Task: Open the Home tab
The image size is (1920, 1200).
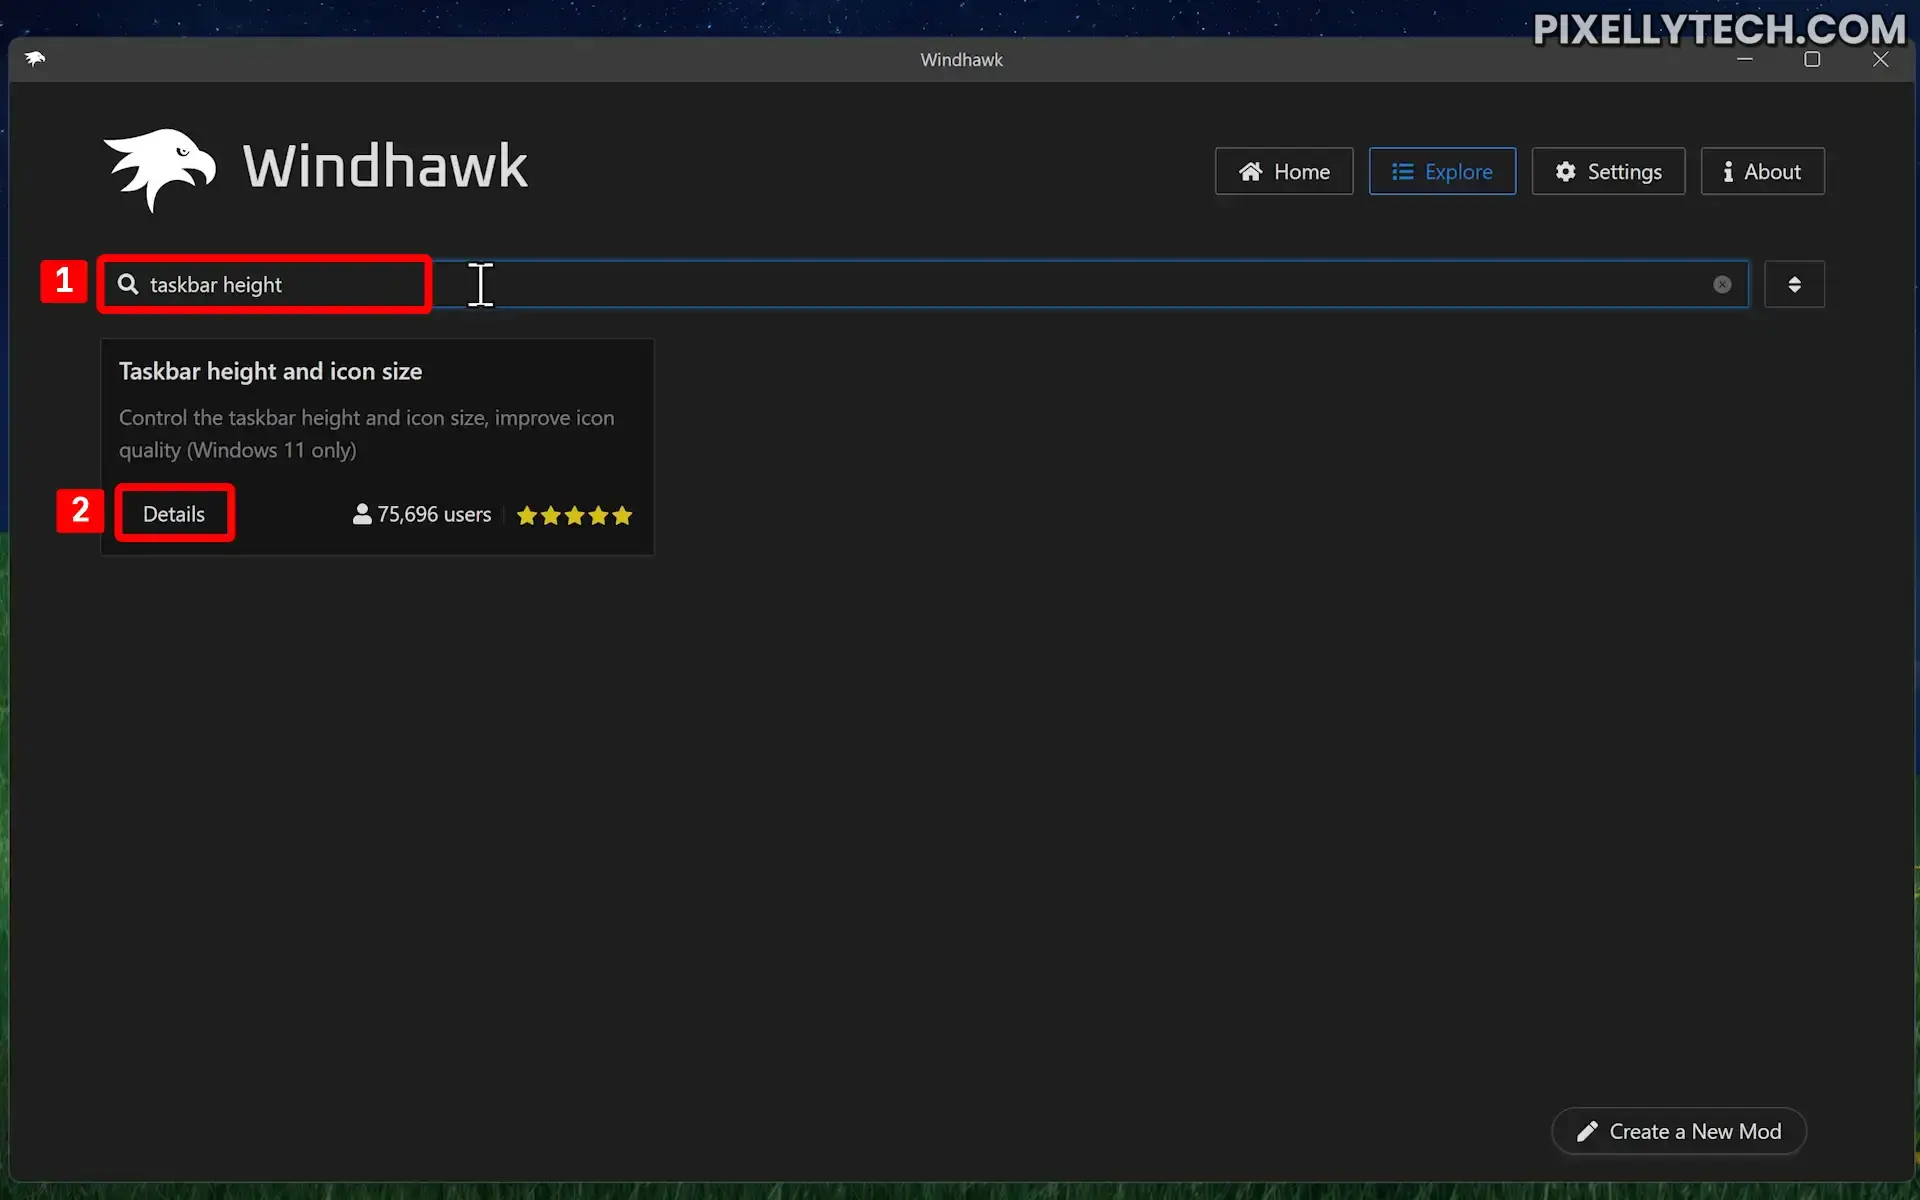Action: [1284, 171]
